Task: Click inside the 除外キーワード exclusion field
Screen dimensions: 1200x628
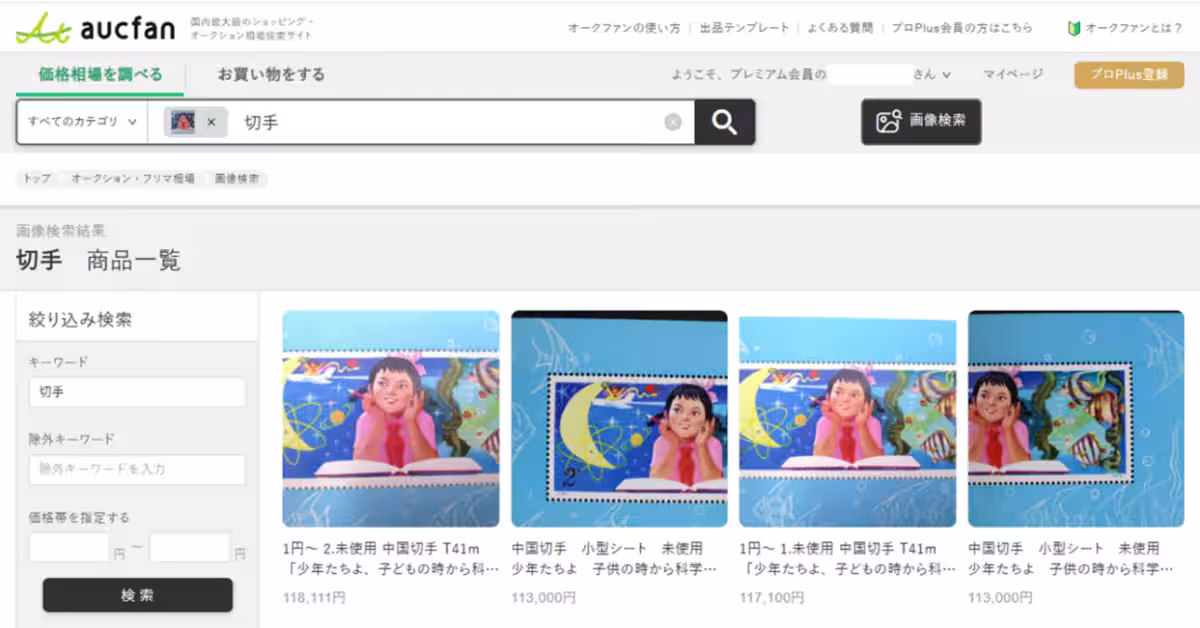Action: 136,469
